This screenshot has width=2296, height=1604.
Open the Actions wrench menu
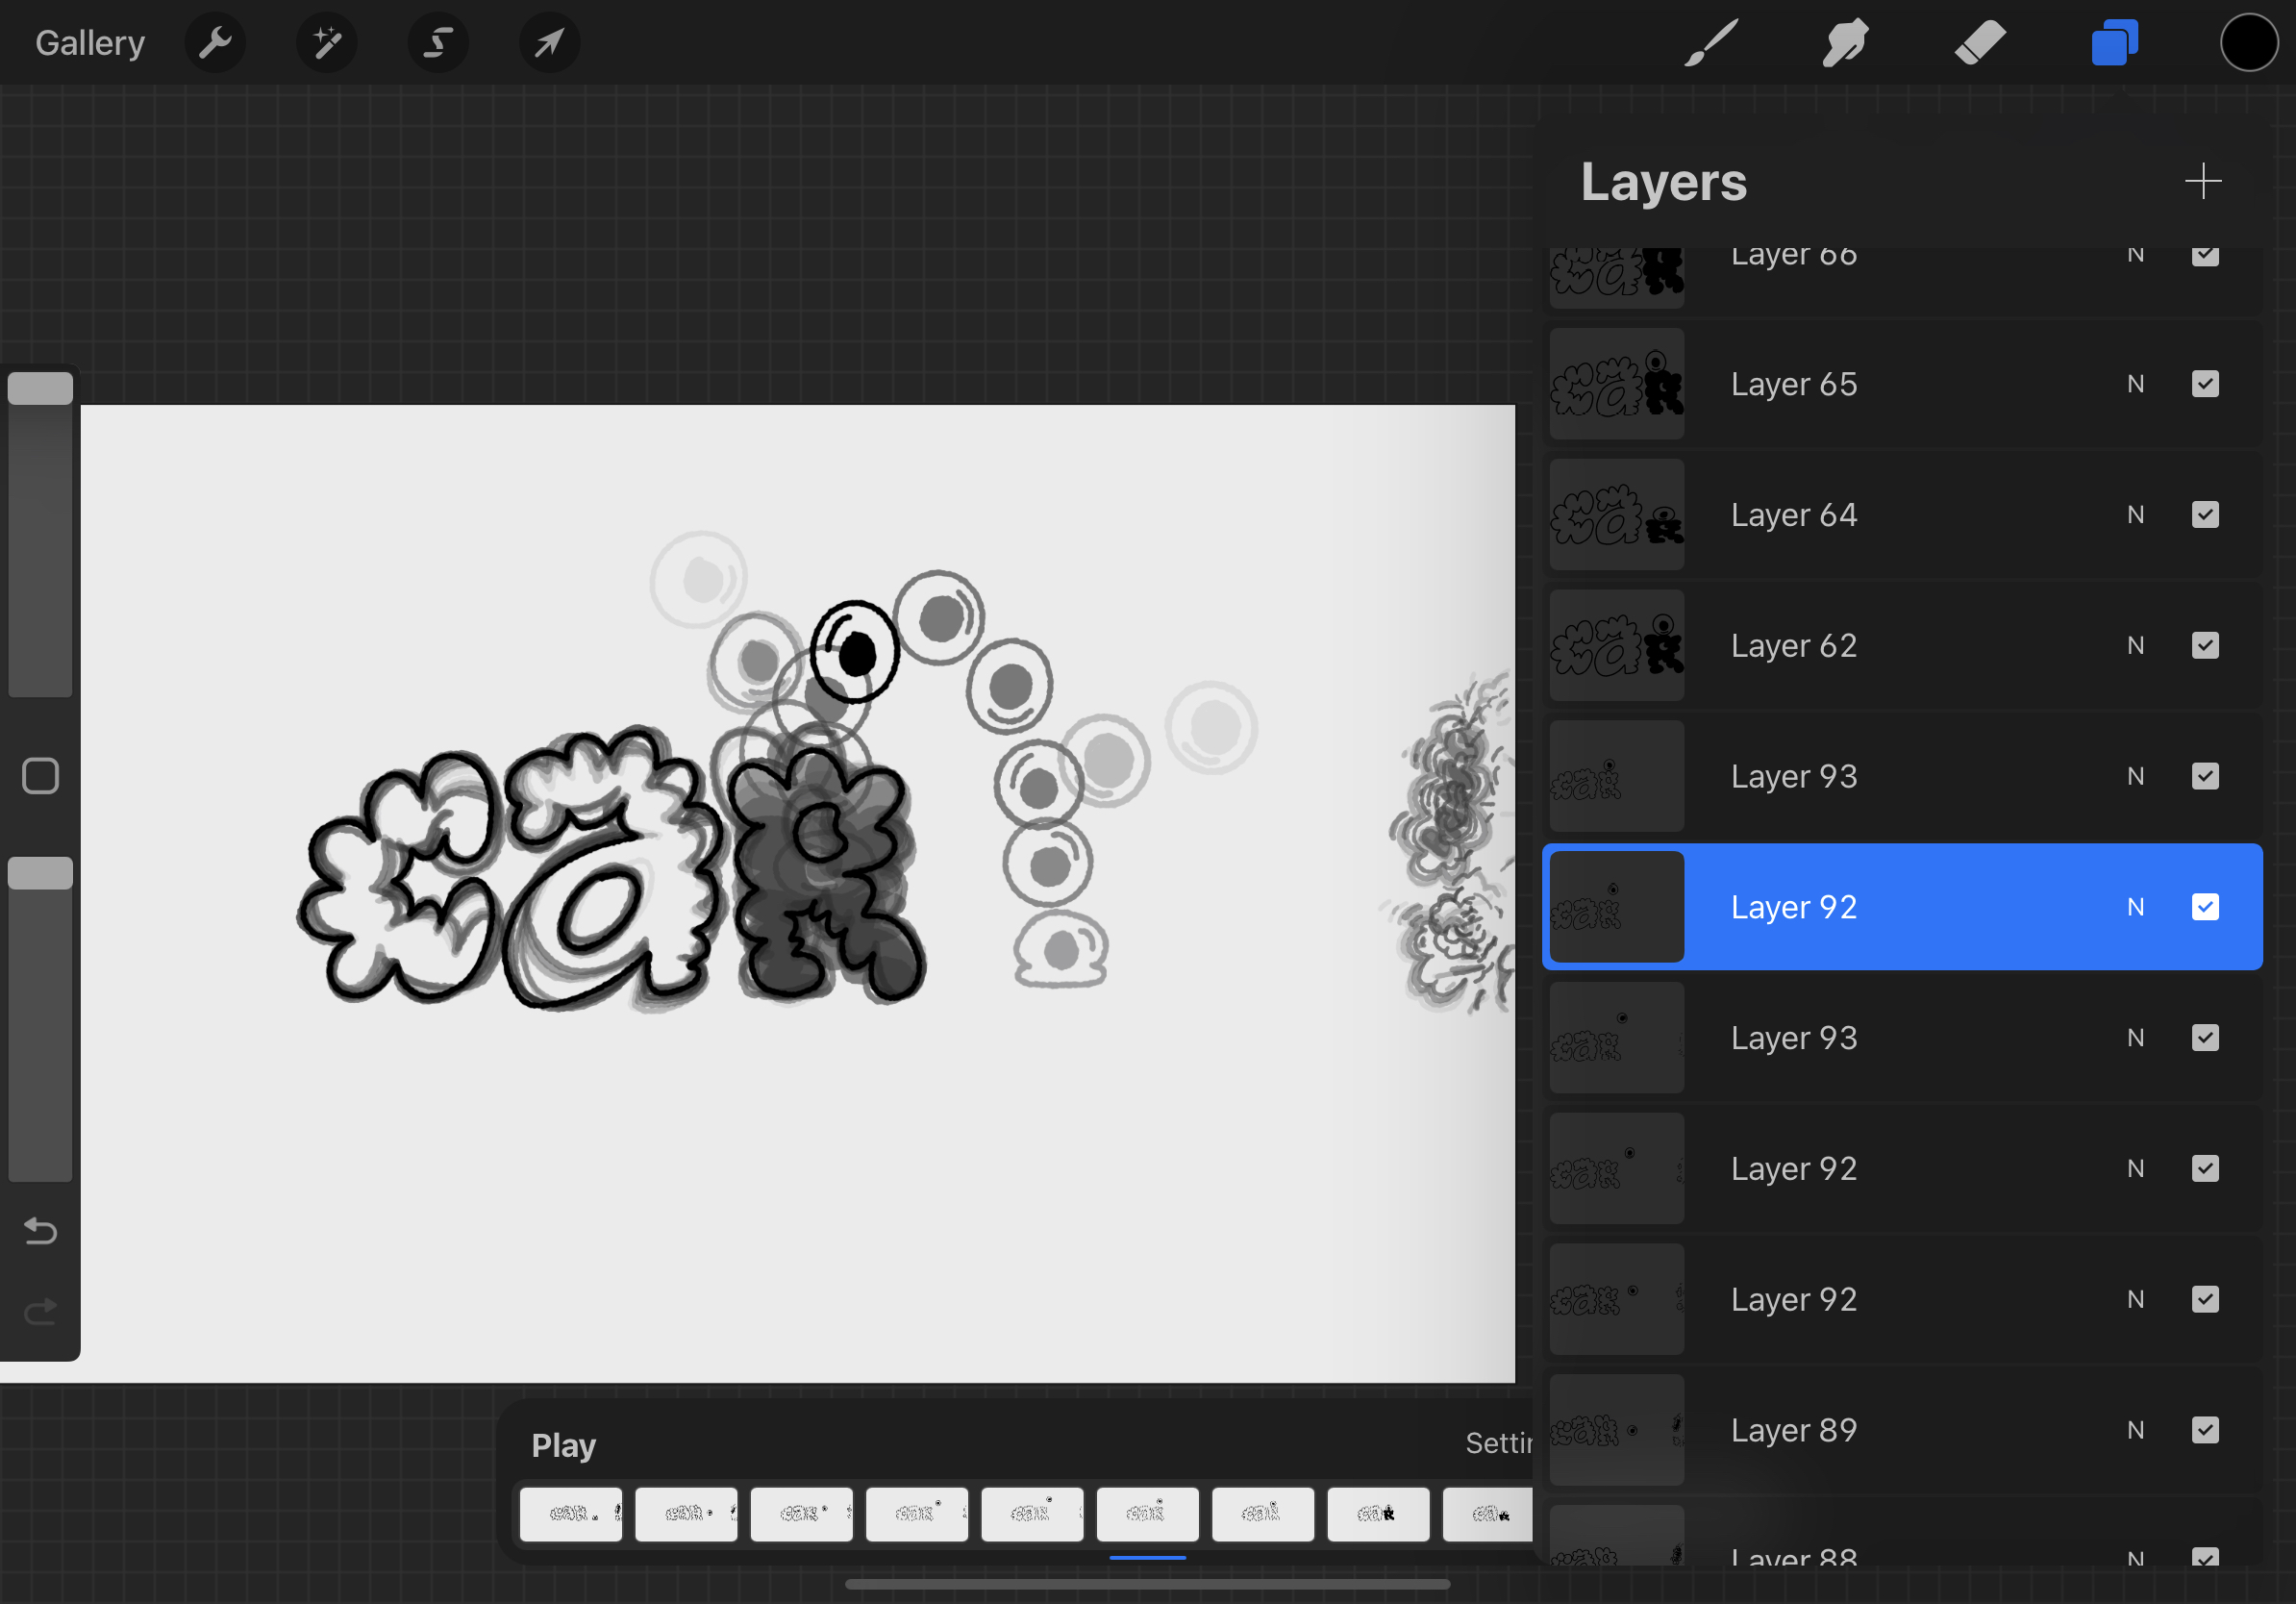pyautogui.click(x=215, y=43)
